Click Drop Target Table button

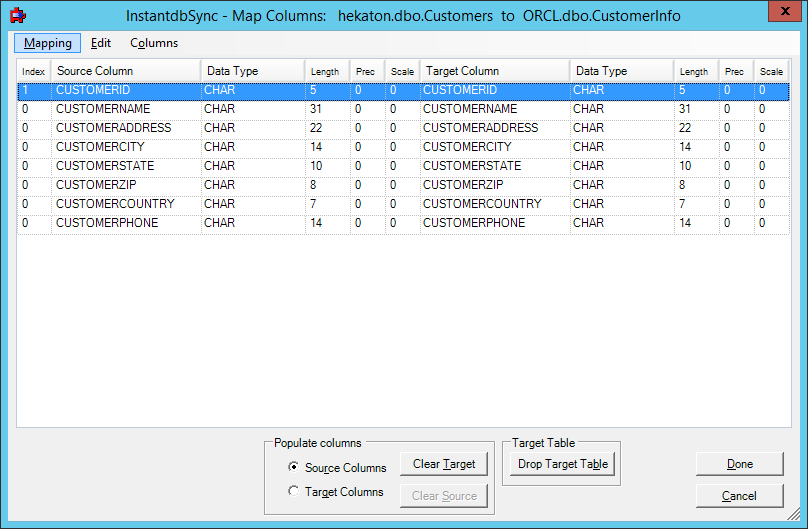[x=563, y=464]
